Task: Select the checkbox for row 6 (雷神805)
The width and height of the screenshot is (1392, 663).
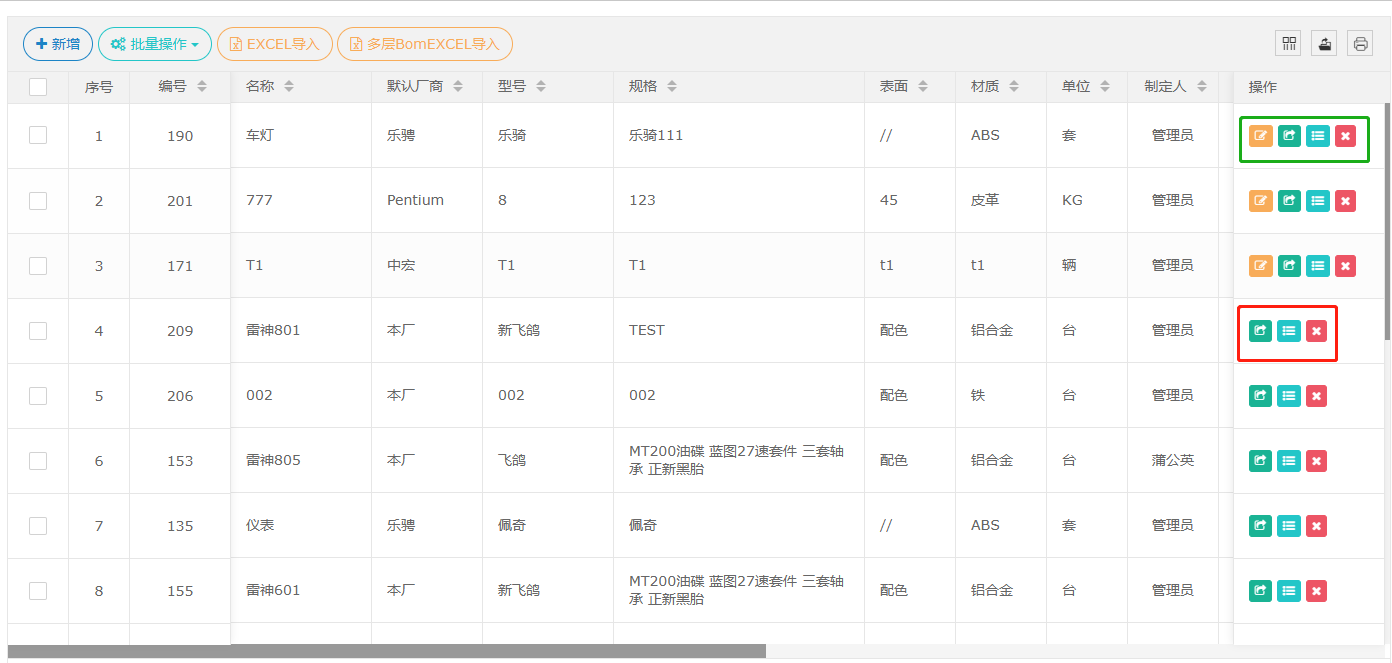Action: point(38,460)
